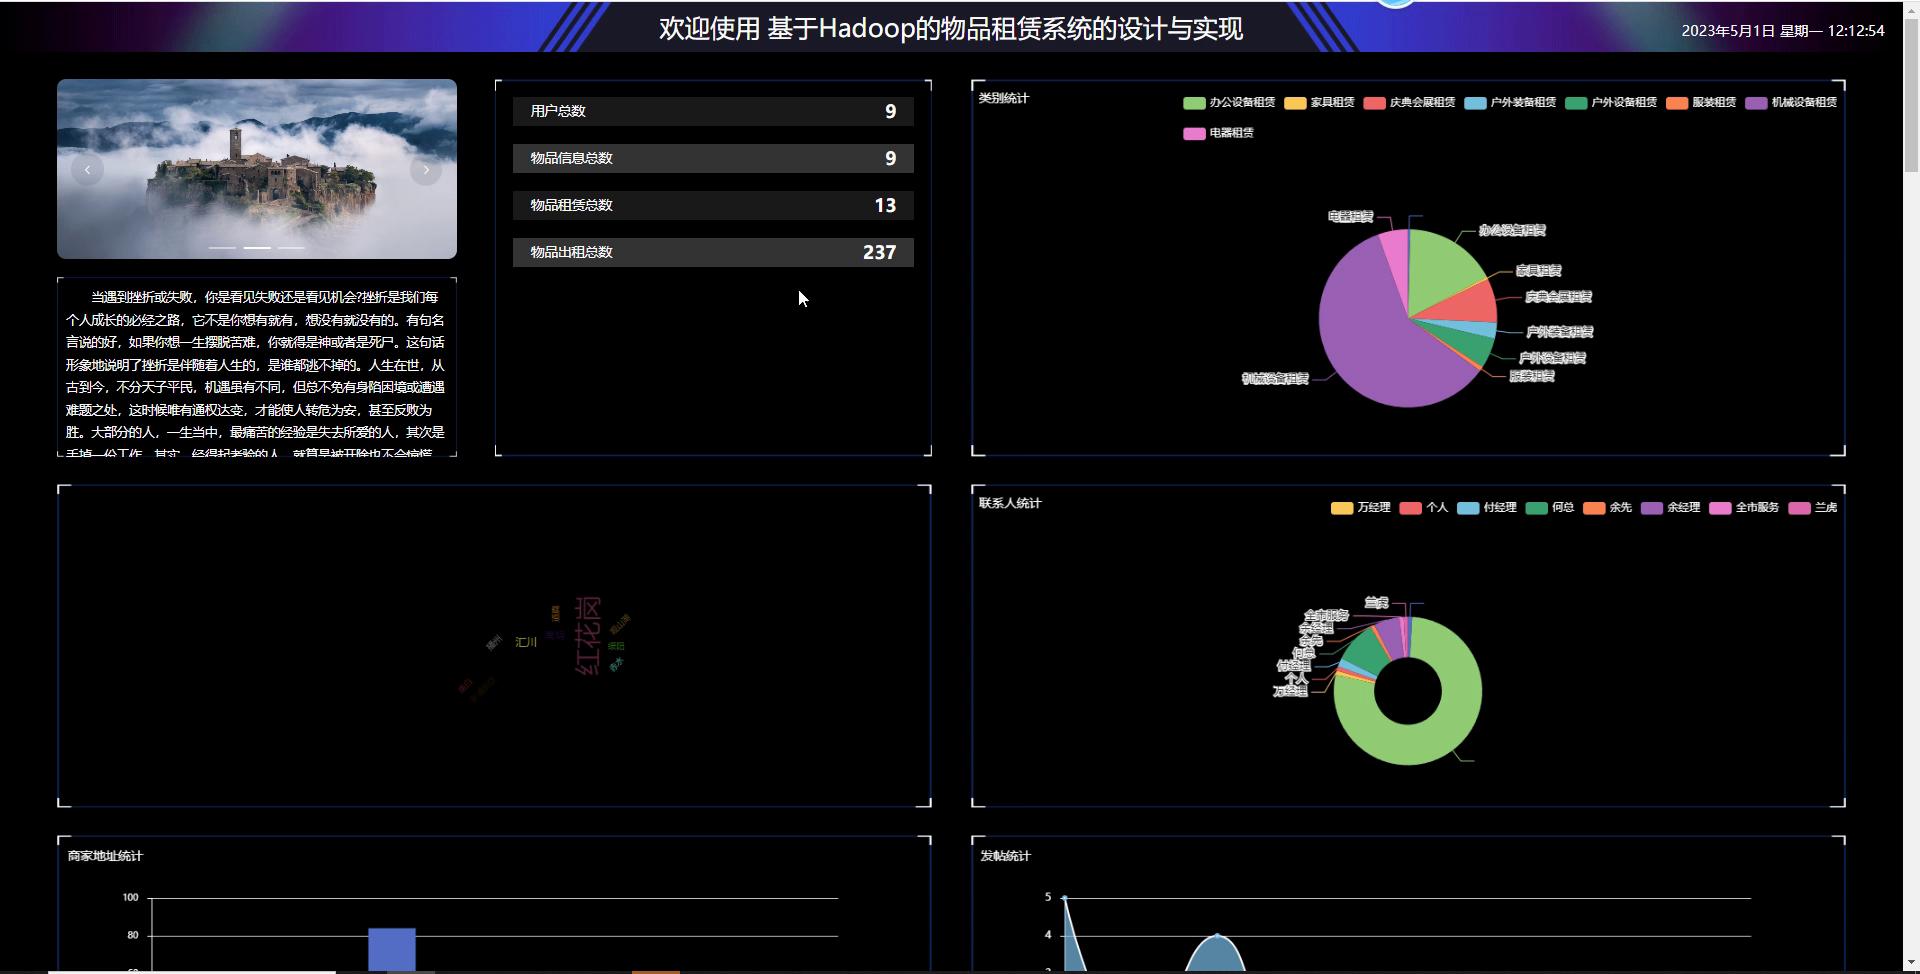Show the previous carousel image

[87, 170]
